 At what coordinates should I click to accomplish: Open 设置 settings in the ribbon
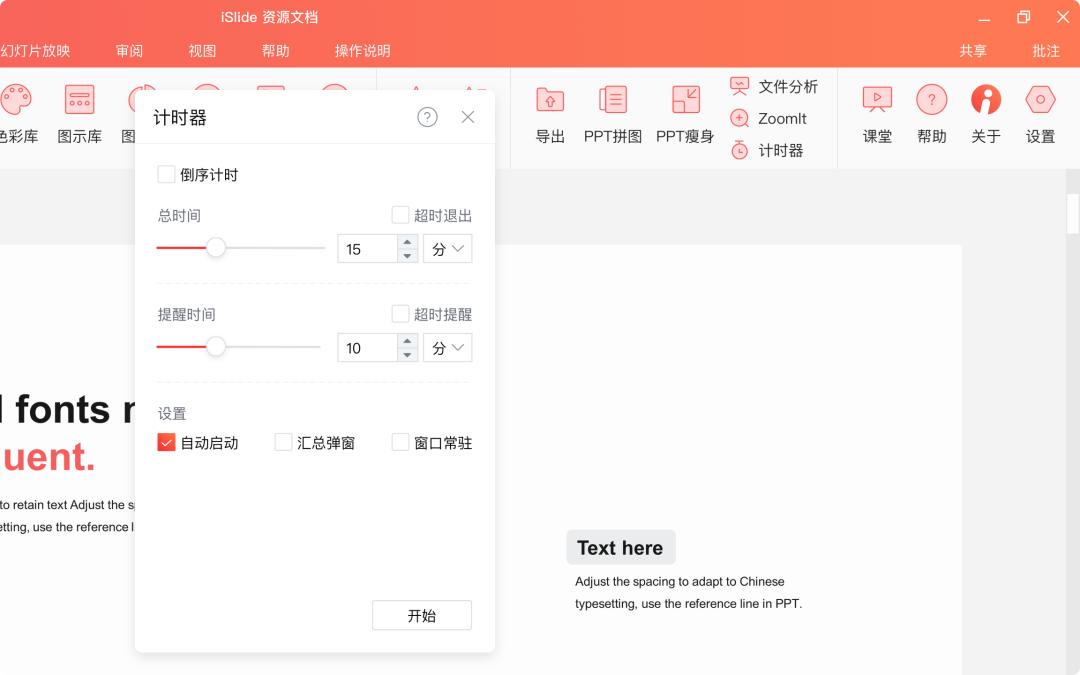(1040, 113)
